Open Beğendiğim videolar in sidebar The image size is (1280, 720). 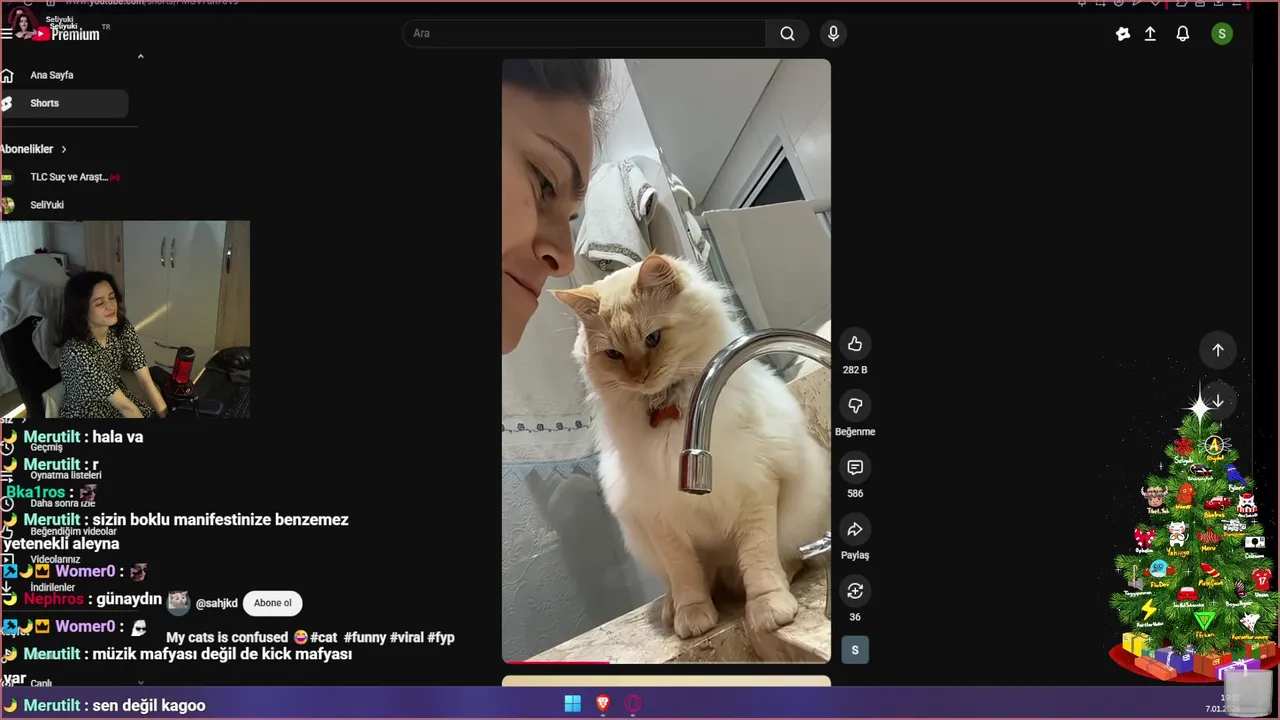click(x=73, y=532)
